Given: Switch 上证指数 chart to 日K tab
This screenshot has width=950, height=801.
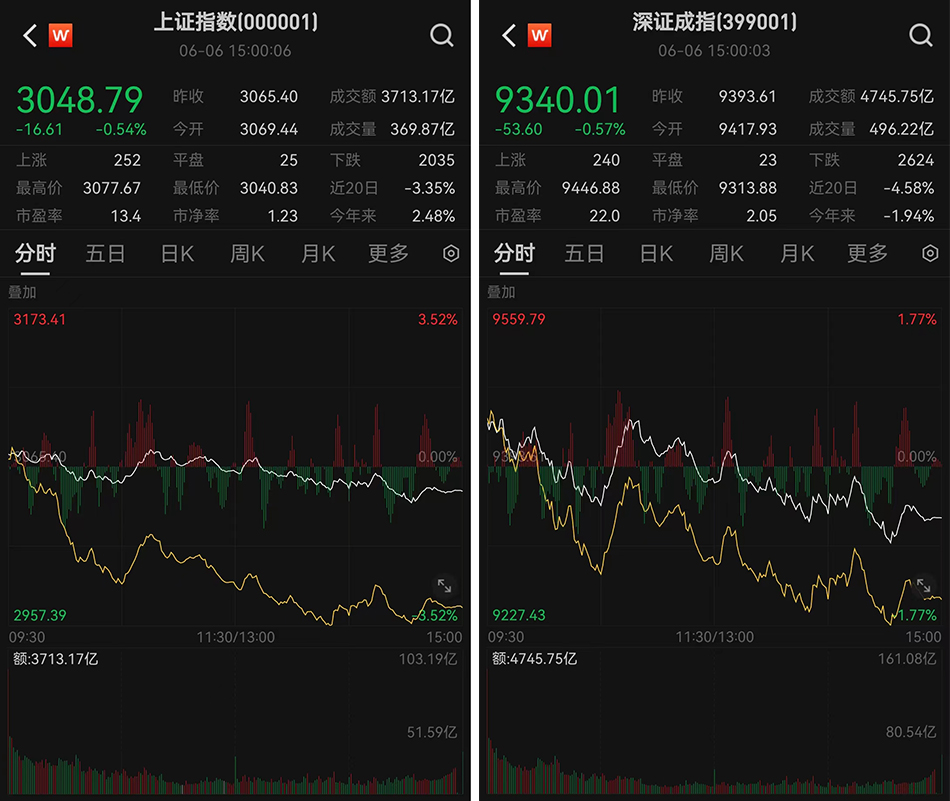Looking at the screenshot, I should (x=177, y=254).
